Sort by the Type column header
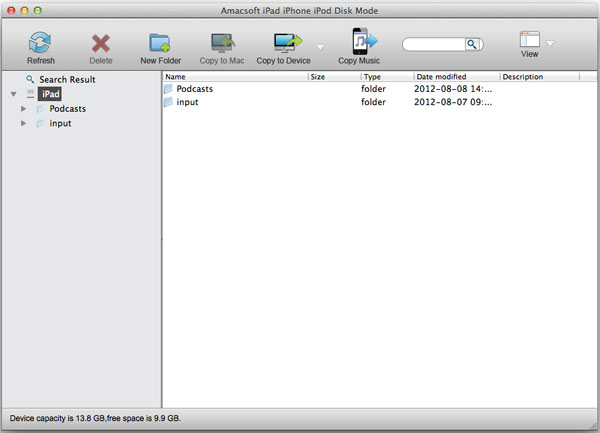 pyautogui.click(x=387, y=77)
